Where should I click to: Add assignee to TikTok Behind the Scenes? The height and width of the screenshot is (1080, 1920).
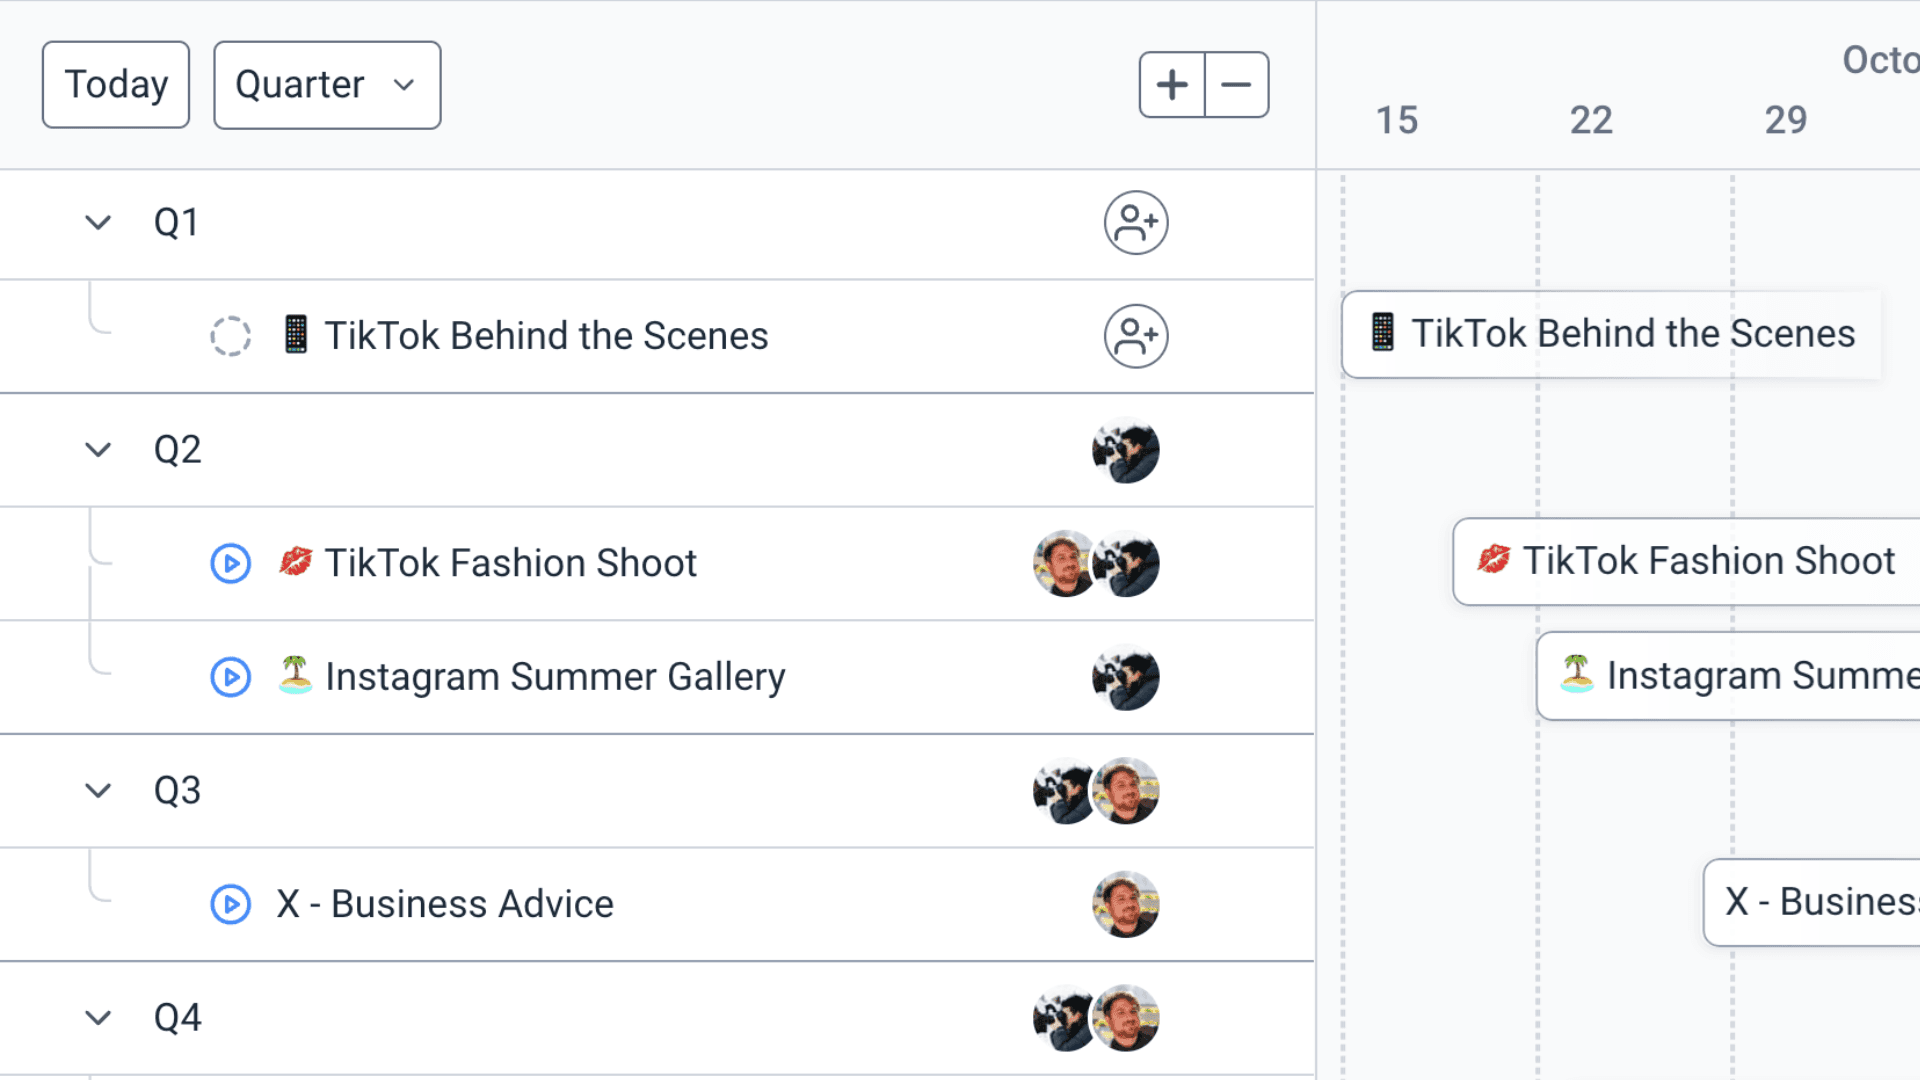pyautogui.click(x=1136, y=336)
